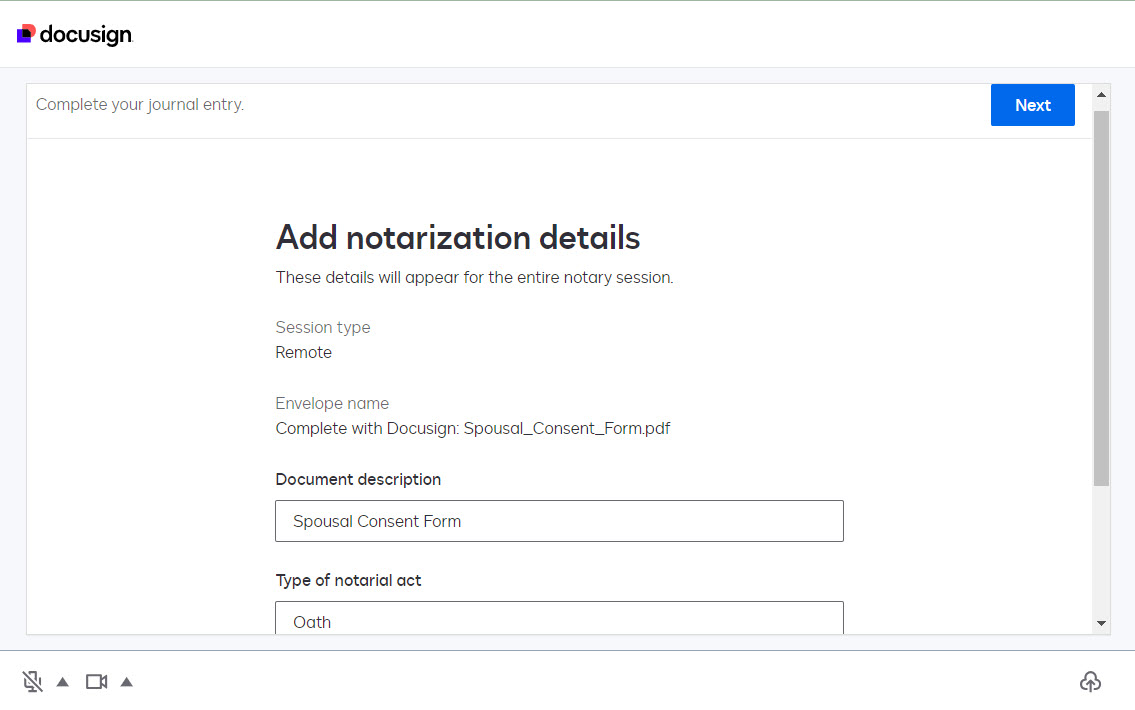Click the Document description label

click(358, 480)
